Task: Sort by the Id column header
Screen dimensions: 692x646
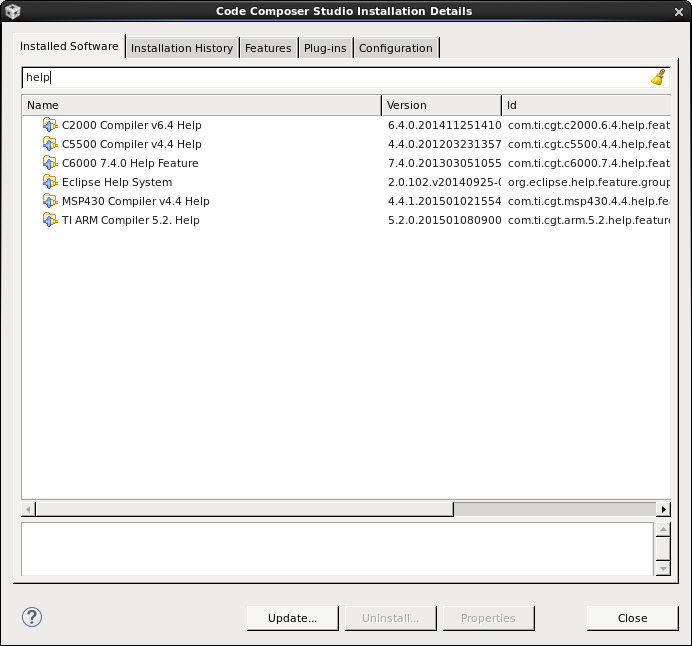Action: click(x=587, y=105)
